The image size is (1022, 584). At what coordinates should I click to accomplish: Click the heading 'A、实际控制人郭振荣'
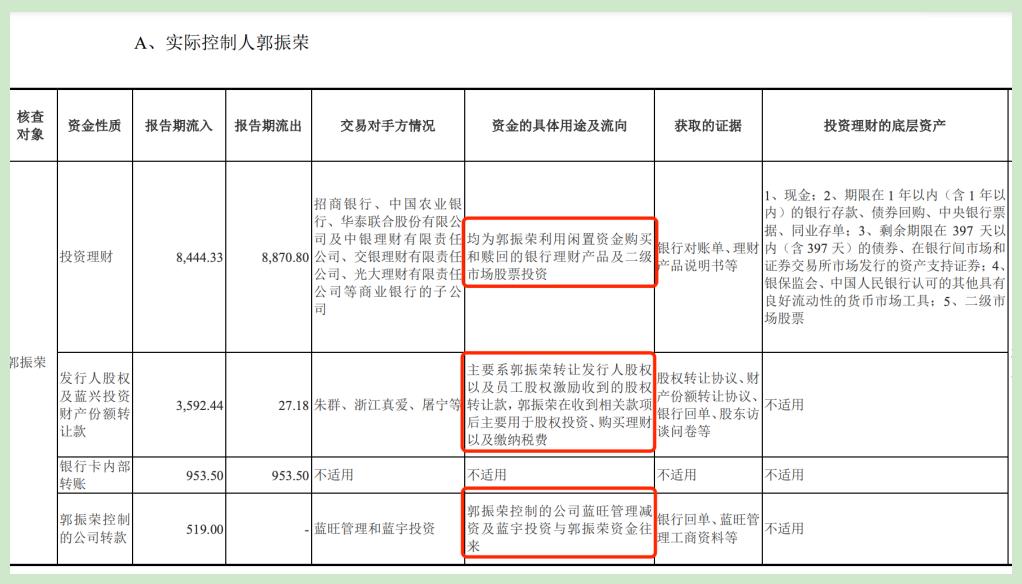click(x=222, y=43)
